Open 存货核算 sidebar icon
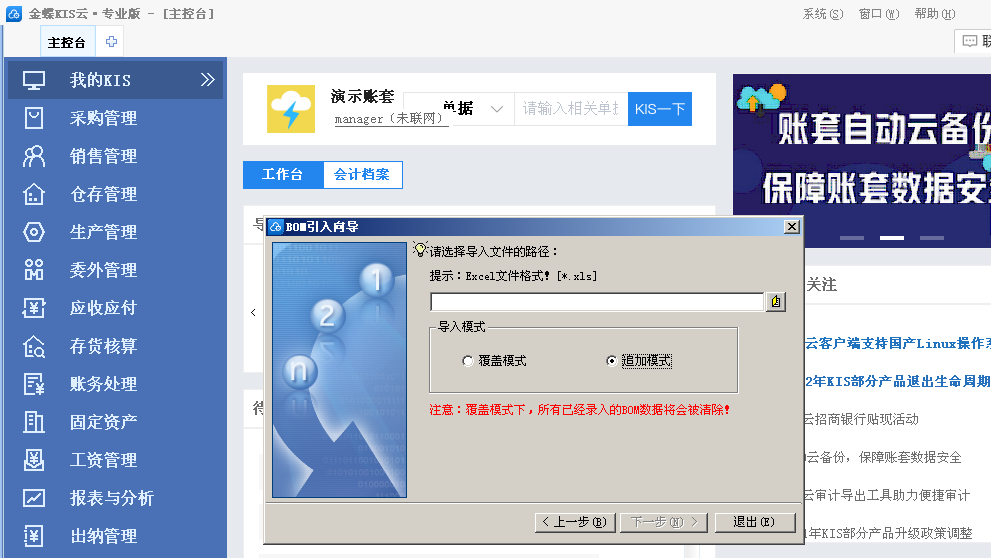The image size is (991, 558). (34, 346)
